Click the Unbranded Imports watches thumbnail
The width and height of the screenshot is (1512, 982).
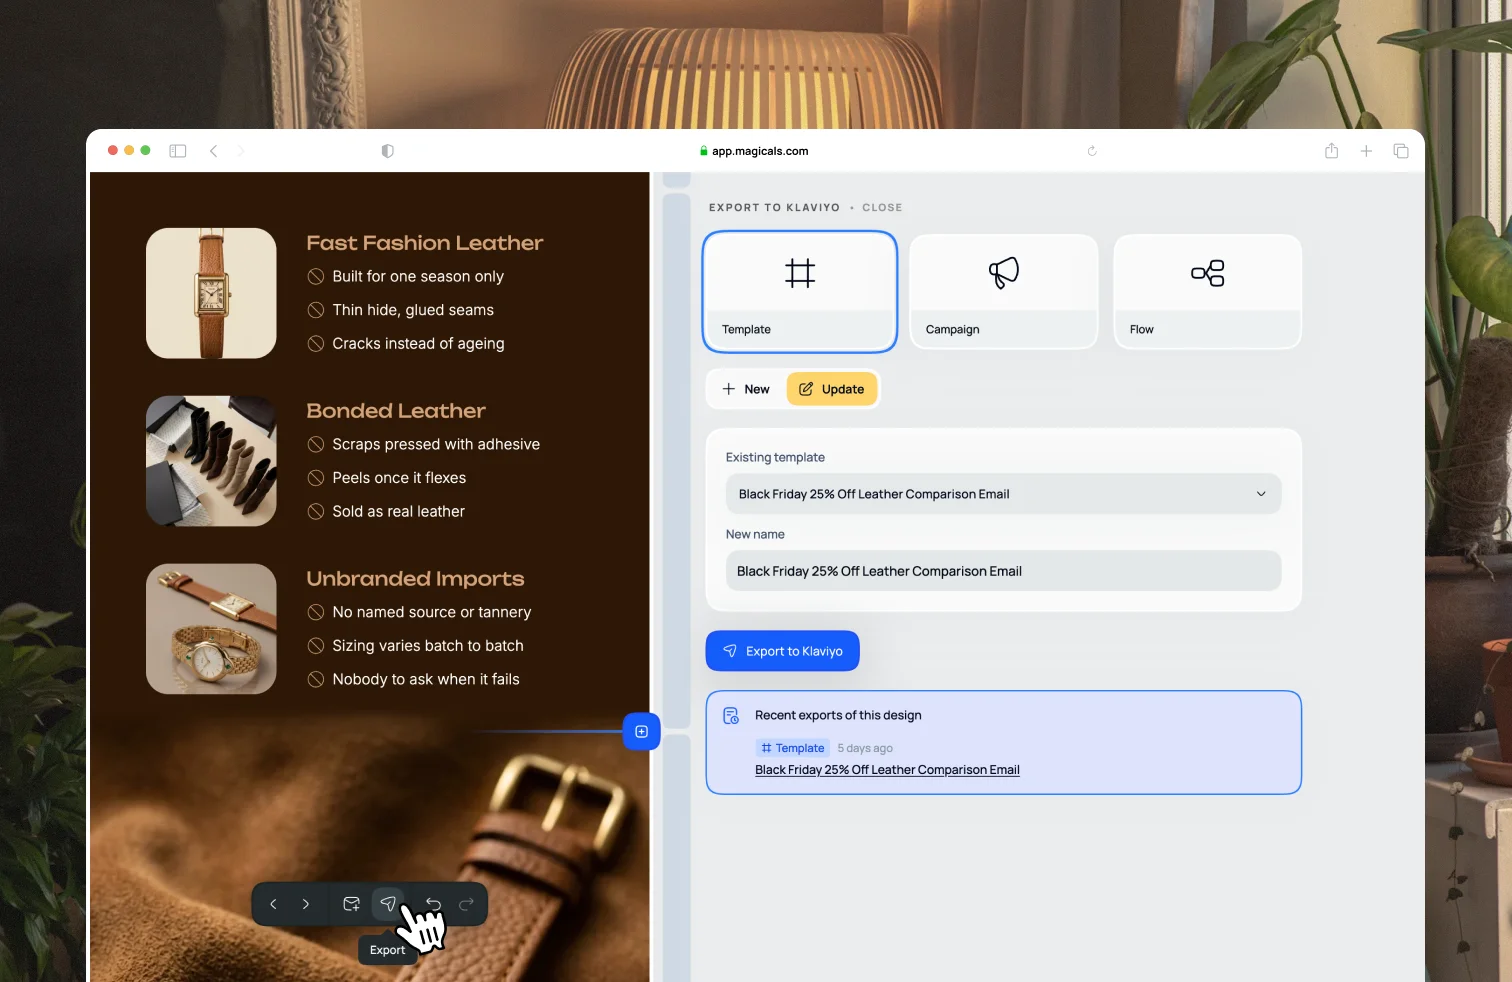coord(211,629)
